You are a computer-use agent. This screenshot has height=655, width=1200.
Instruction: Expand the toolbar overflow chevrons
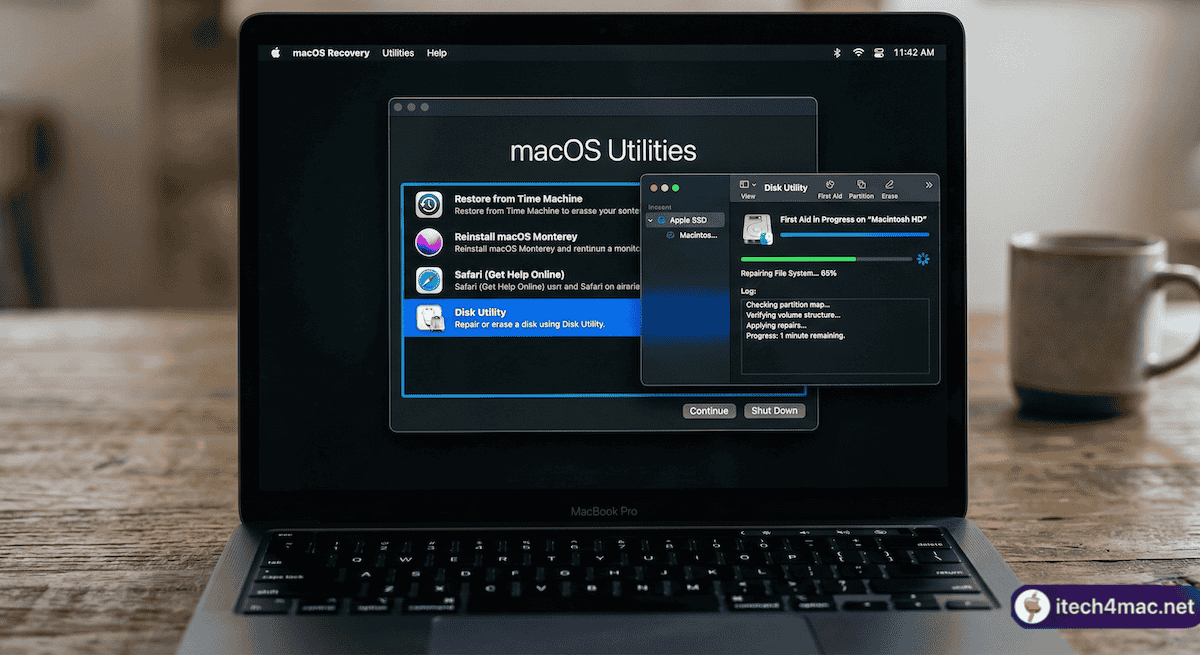pos(928,185)
